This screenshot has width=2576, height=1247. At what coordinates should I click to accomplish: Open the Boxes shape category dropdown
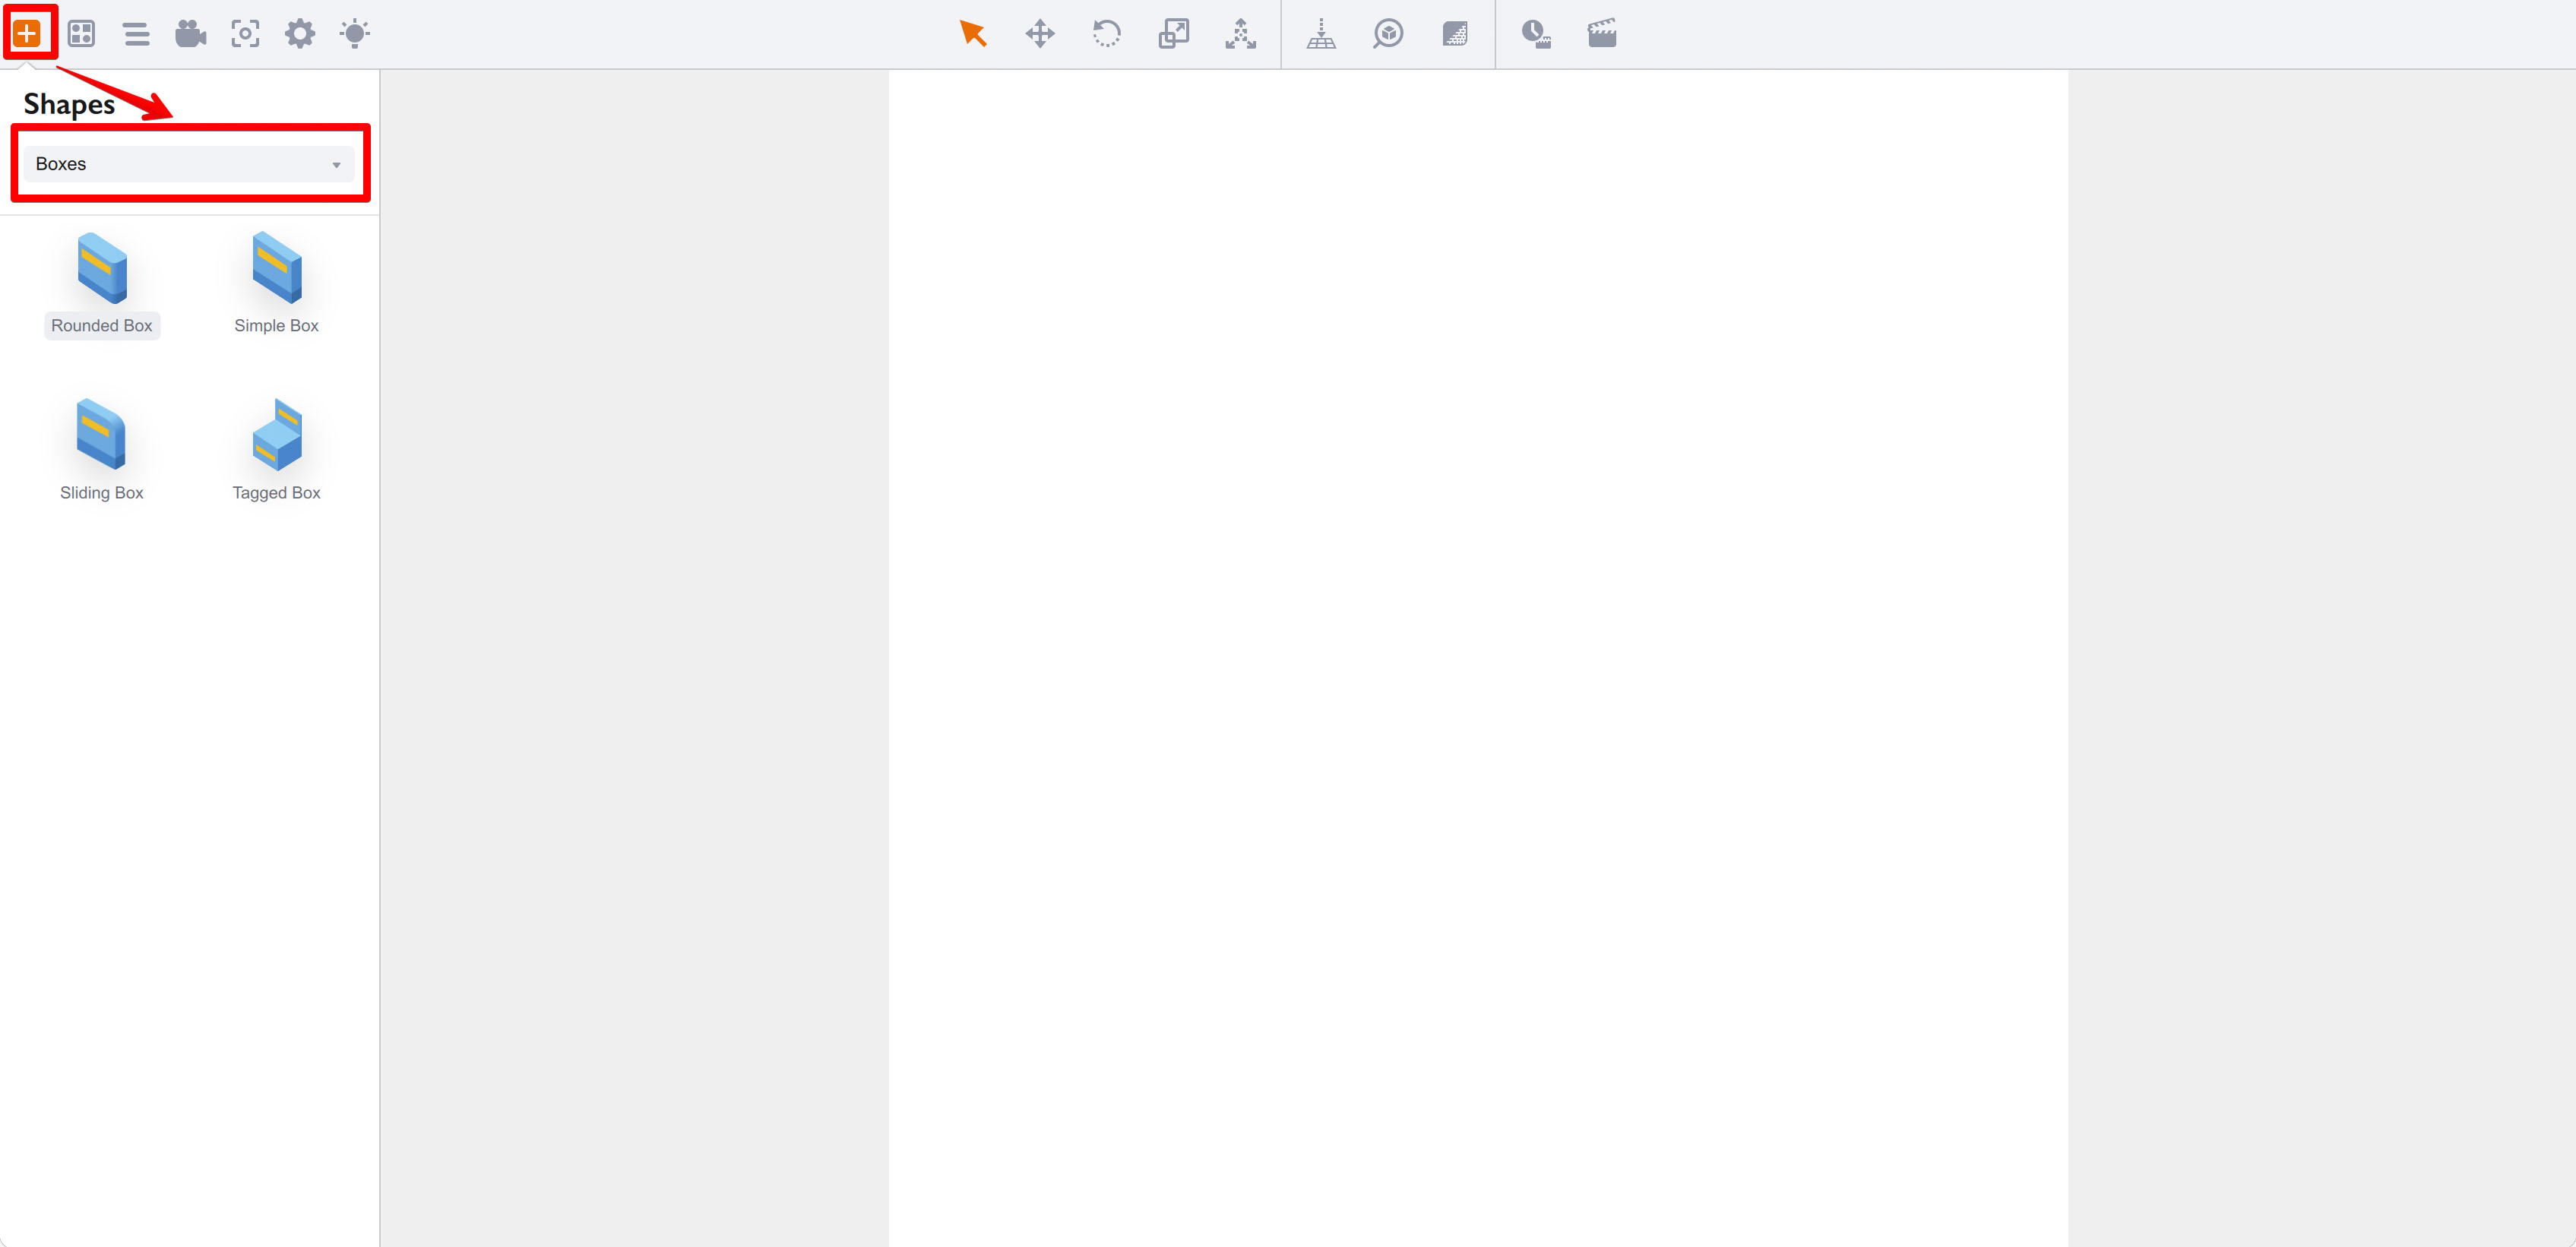click(188, 164)
